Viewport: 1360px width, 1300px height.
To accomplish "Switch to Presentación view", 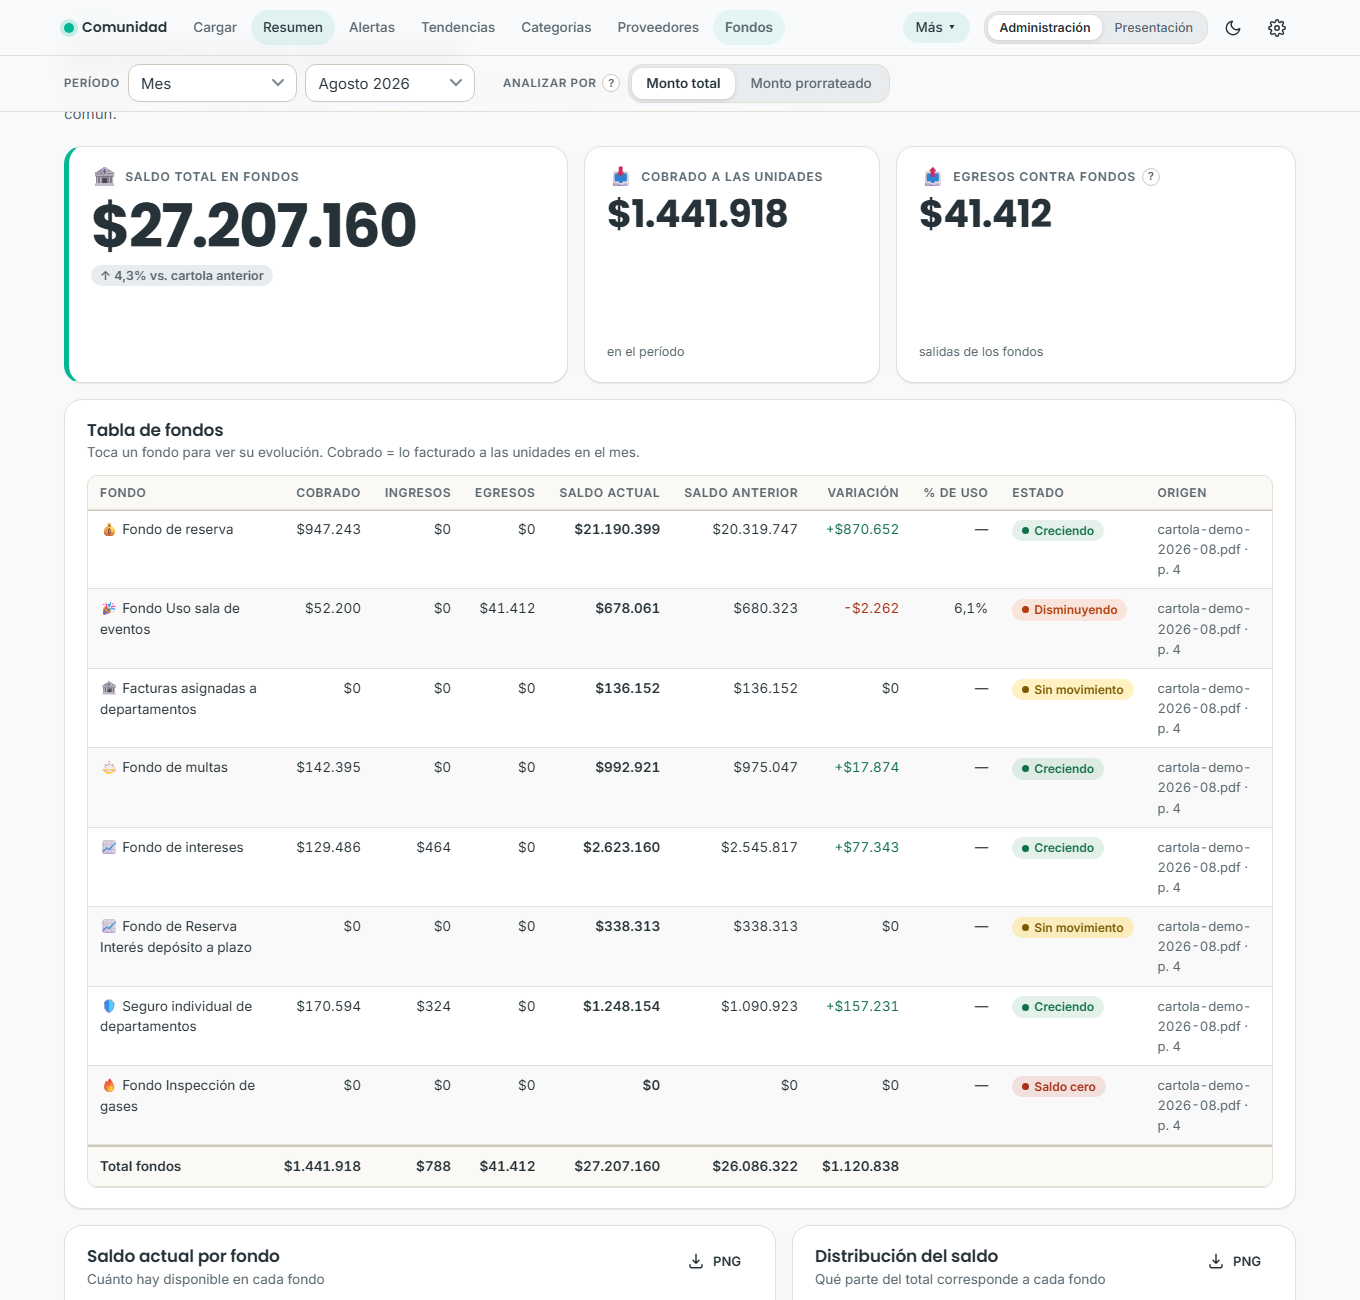I will coord(1153,28).
